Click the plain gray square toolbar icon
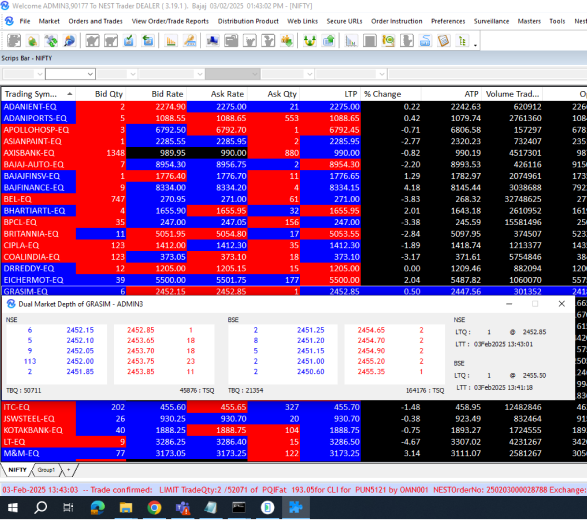Screen dimensions: 587x520 click(370, 40)
